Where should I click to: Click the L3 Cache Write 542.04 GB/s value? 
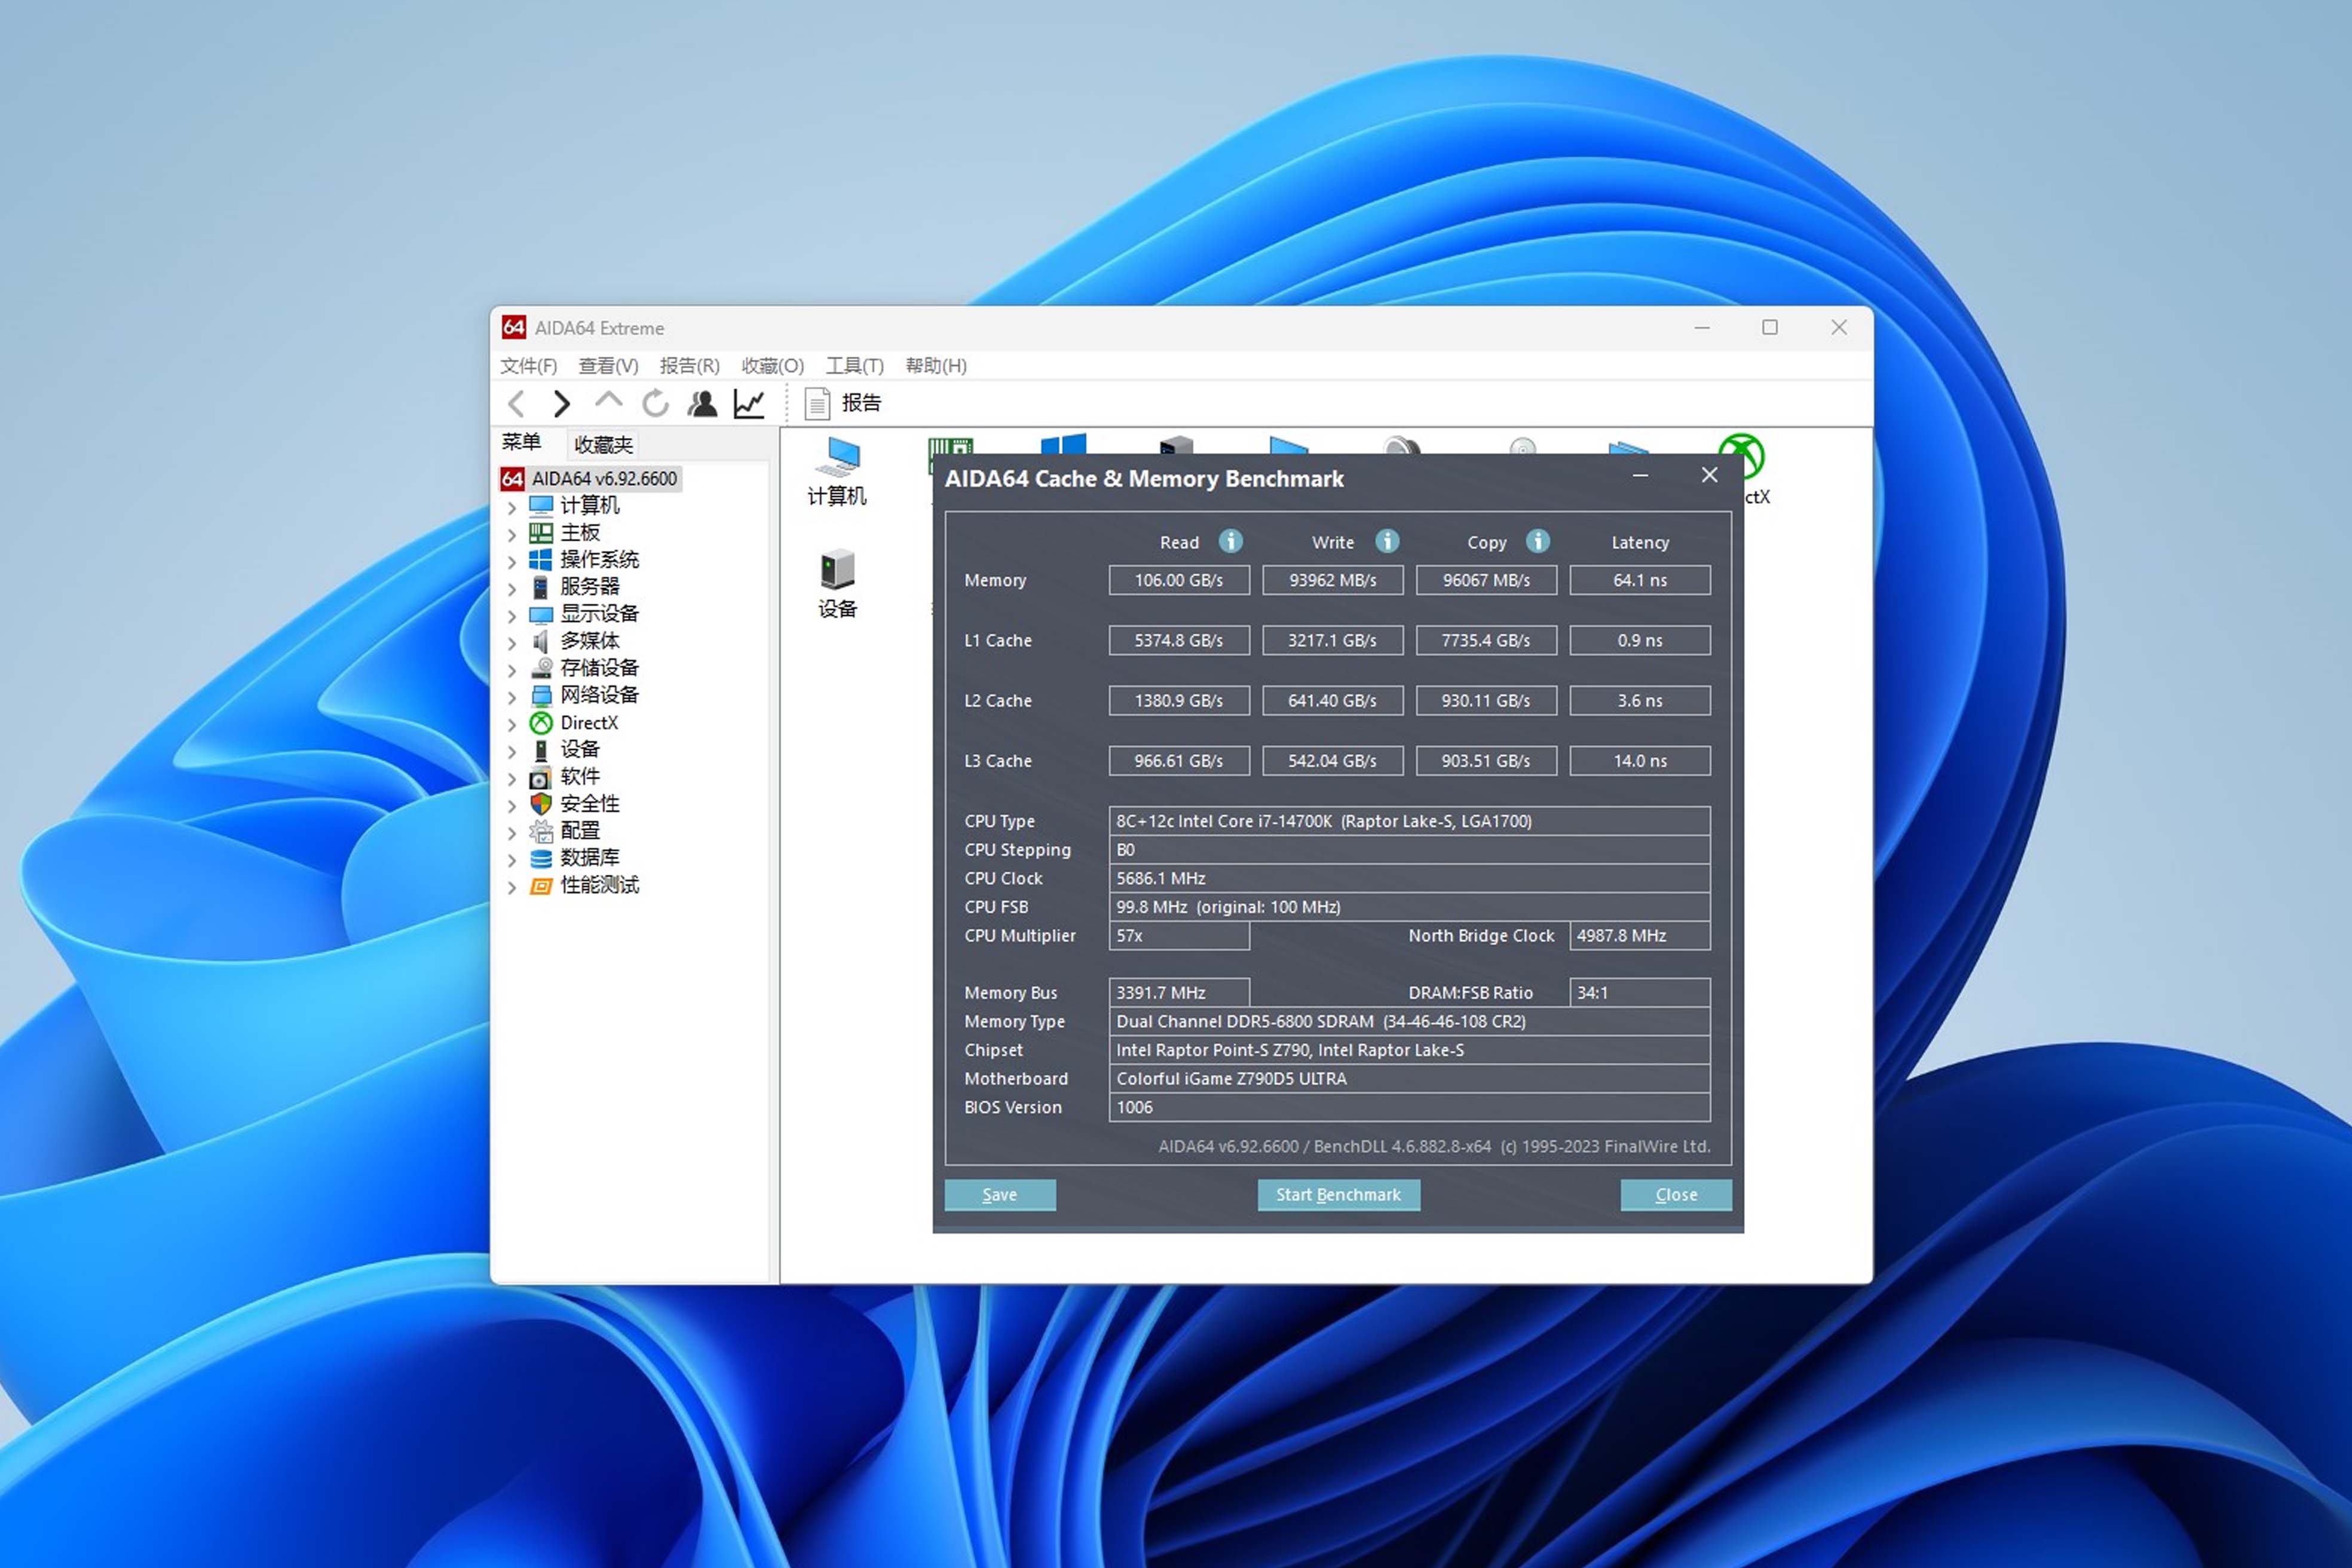click(1332, 761)
